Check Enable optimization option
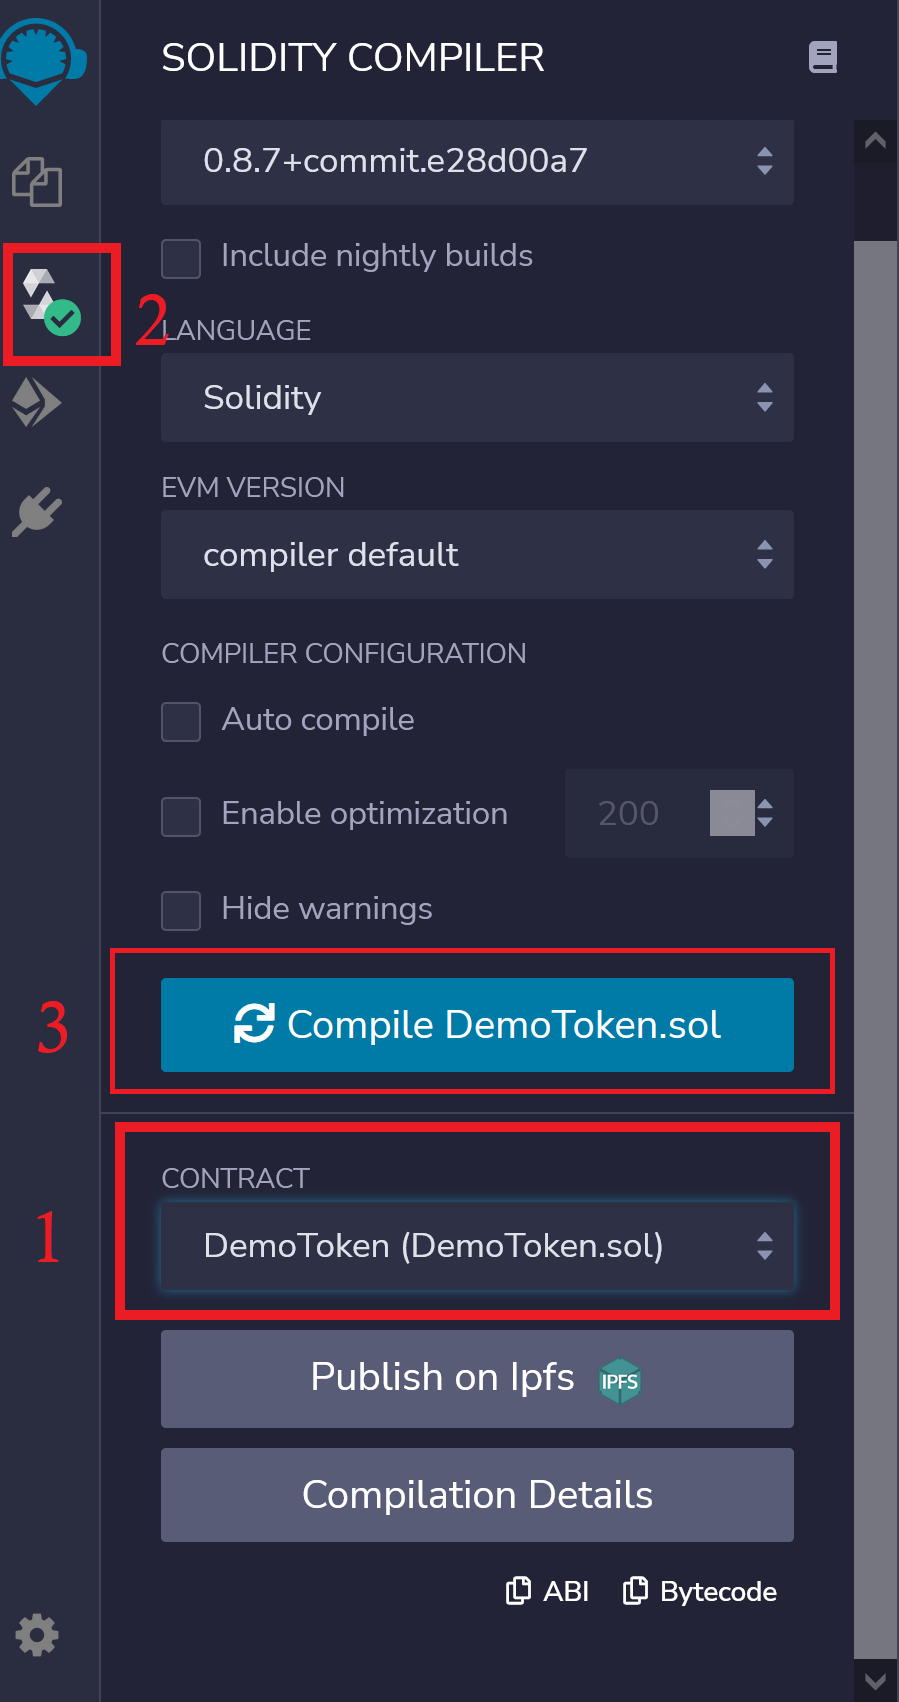899x1702 pixels. (181, 817)
